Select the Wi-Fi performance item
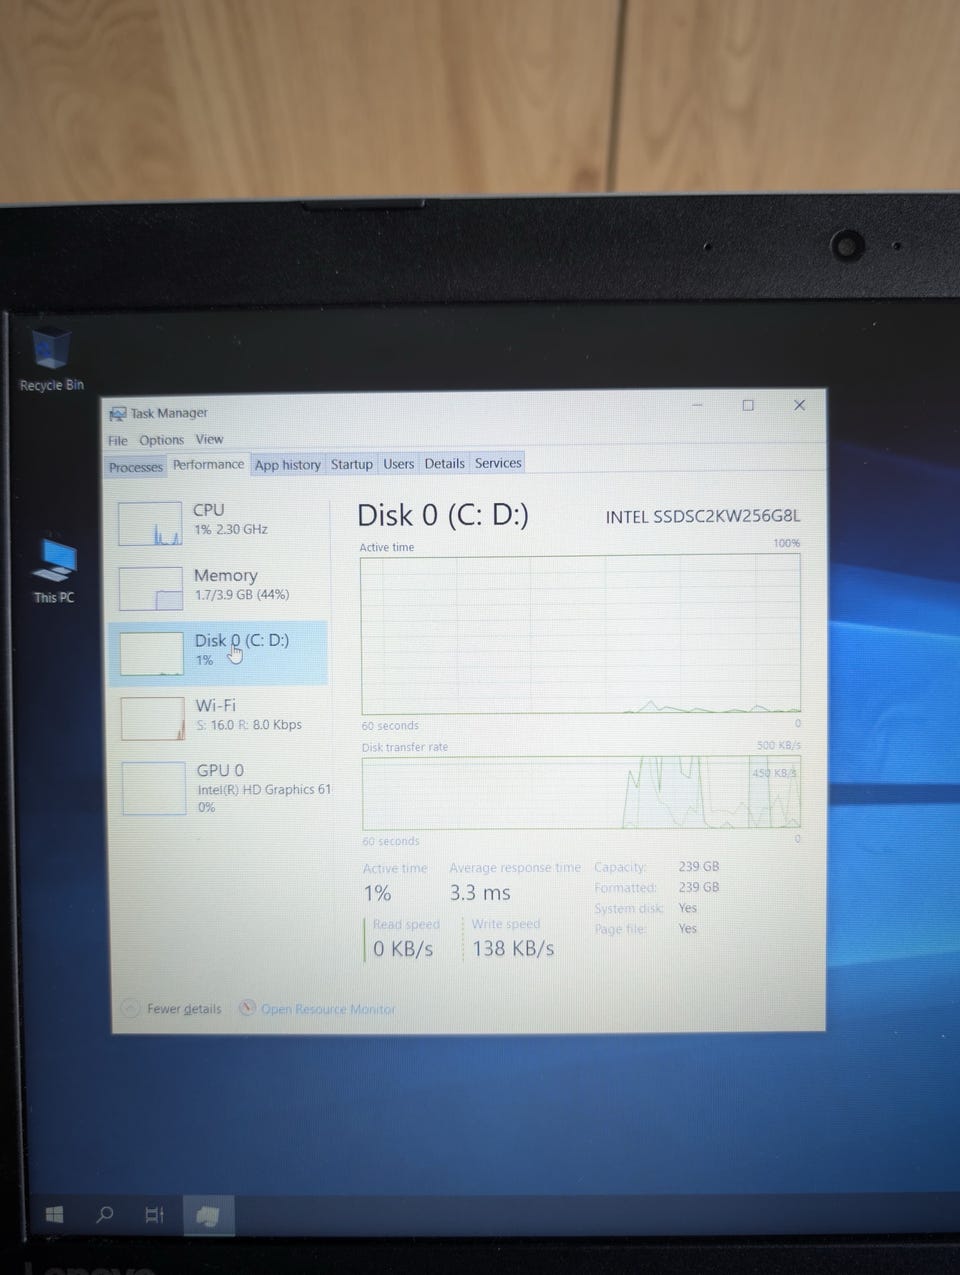Image resolution: width=960 pixels, height=1275 pixels. [220, 717]
